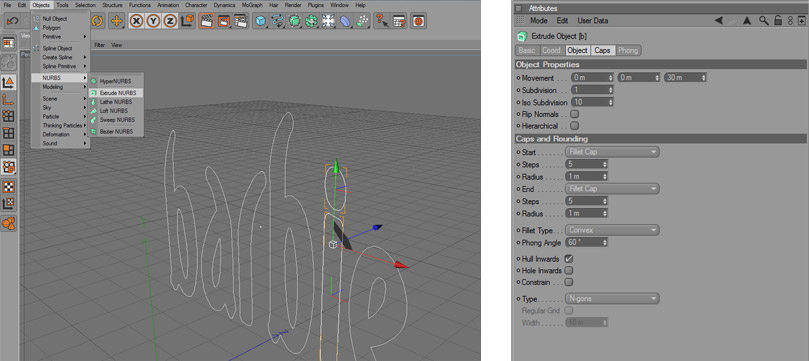Click the particle emitter icon
The height and width of the screenshot is (361, 809).
tap(362, 21)
